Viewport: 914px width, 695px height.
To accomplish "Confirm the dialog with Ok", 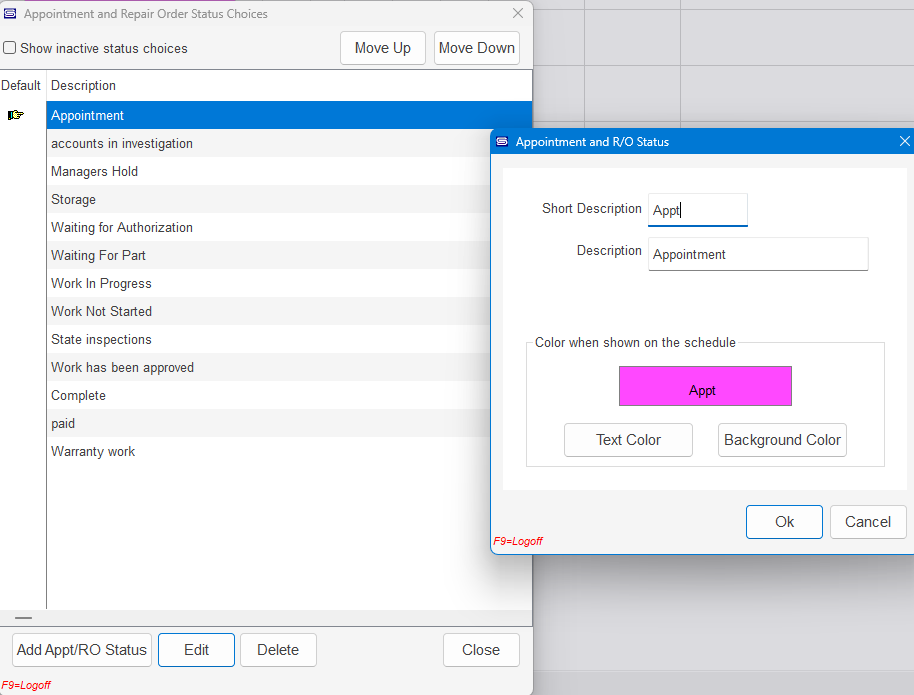I will coord(784,522).
